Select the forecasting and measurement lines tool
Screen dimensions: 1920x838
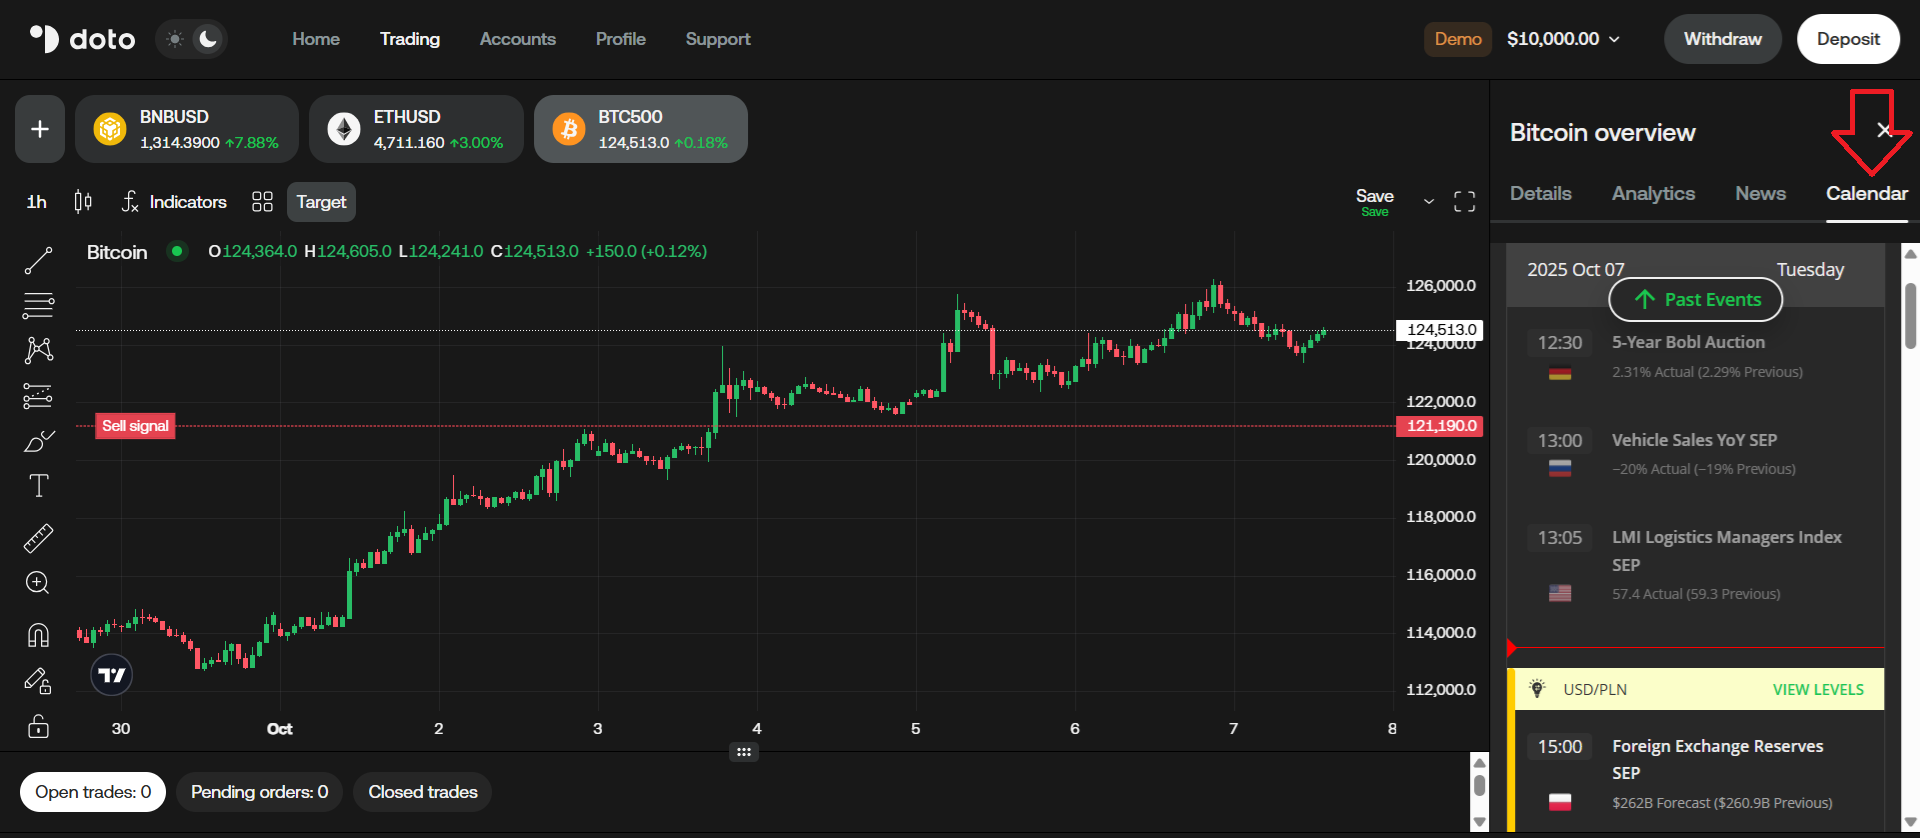click(38, 397)
